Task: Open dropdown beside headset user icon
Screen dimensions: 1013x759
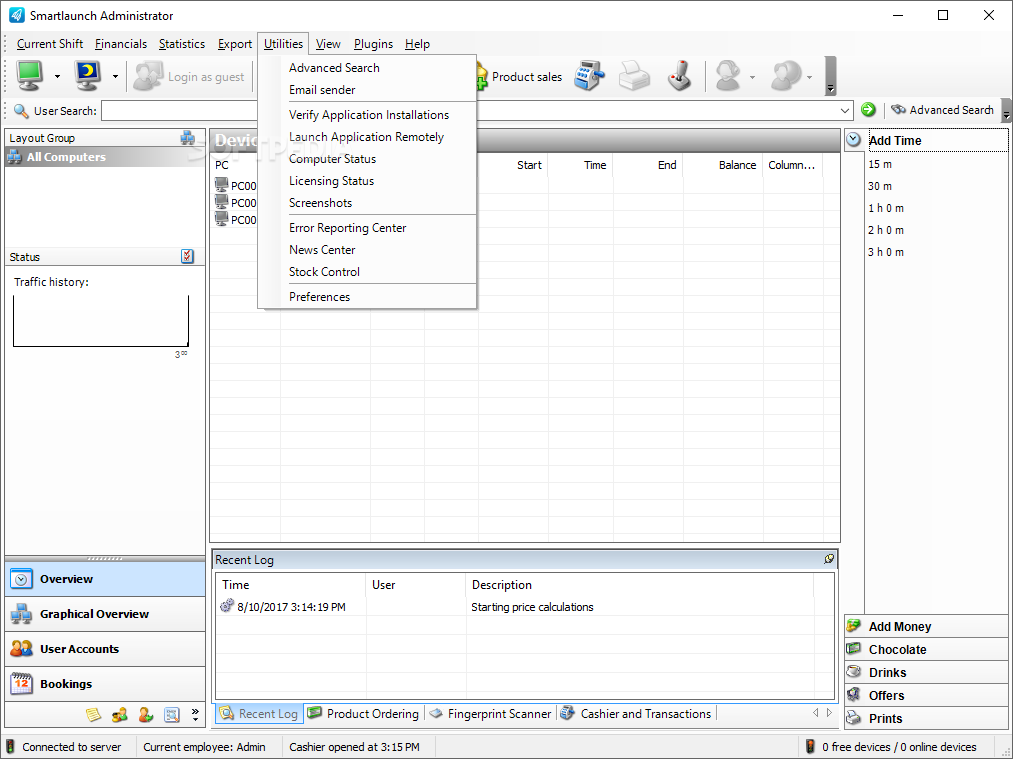Action: pyautogui.click(x=752, y=77)
